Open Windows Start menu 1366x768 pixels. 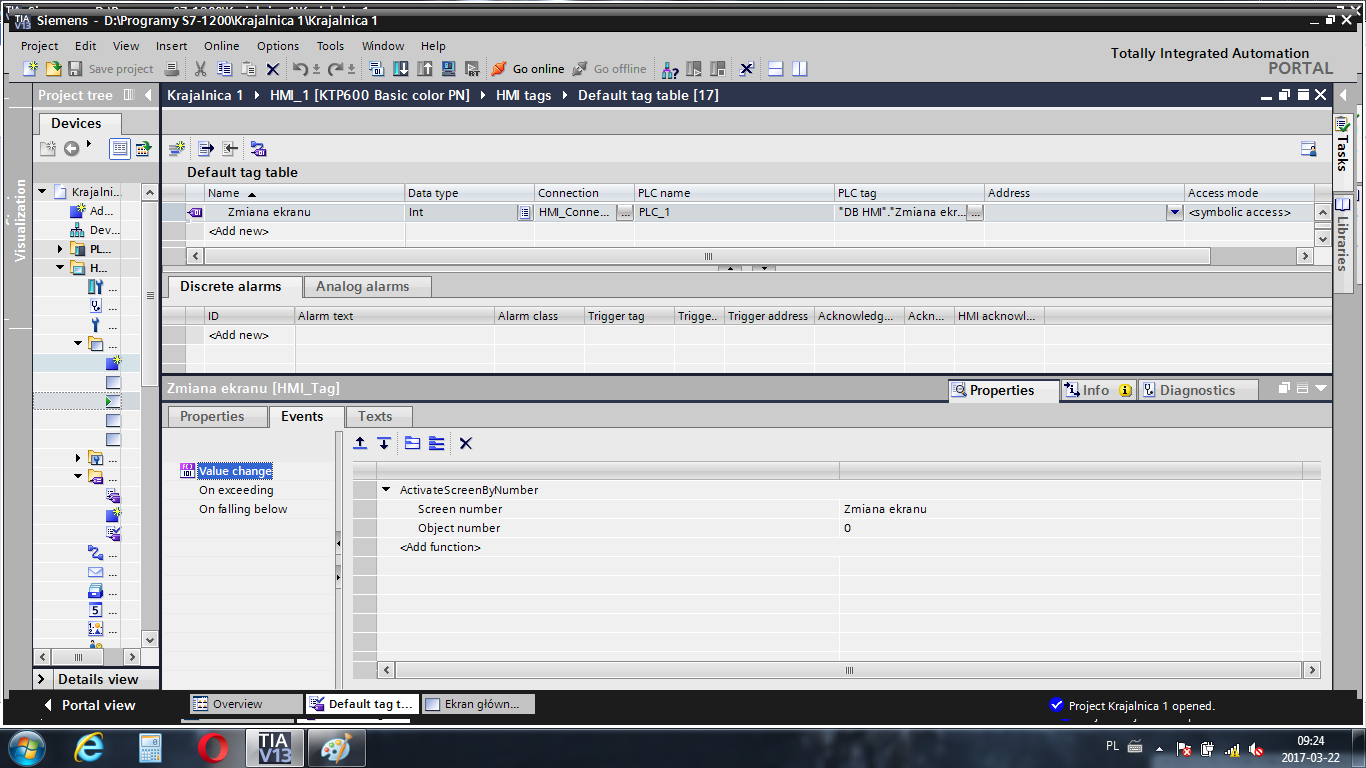(x=25, y=747)
